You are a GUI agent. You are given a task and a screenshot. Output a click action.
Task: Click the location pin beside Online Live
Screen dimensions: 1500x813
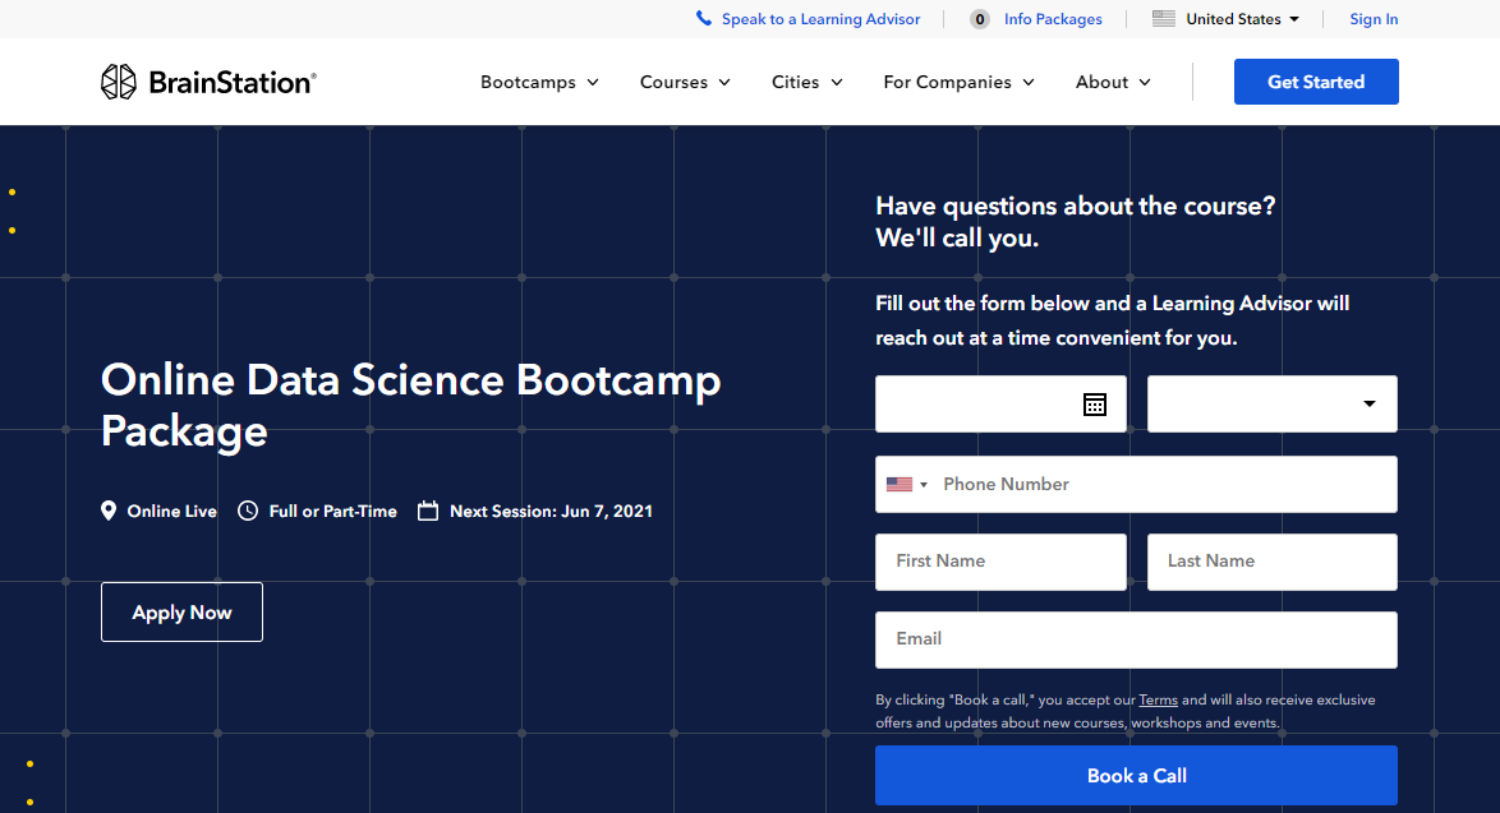coord(108,510)
